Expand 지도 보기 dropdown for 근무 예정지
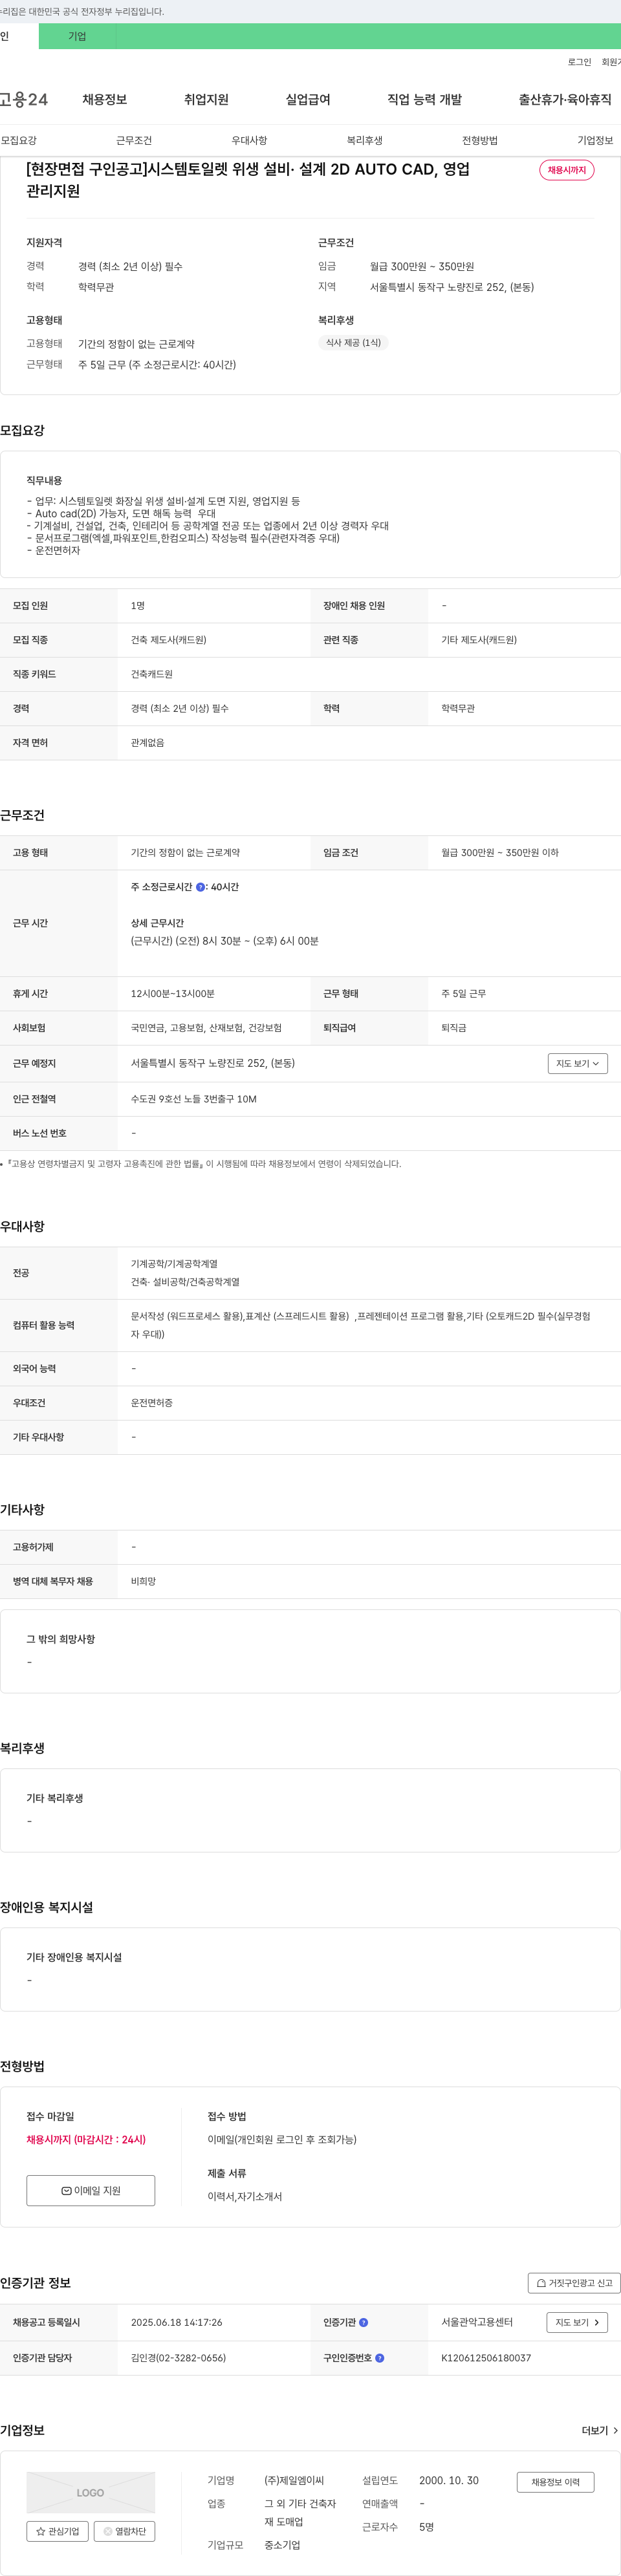This screenshot has width=621, height=2576. point(577,1063)
